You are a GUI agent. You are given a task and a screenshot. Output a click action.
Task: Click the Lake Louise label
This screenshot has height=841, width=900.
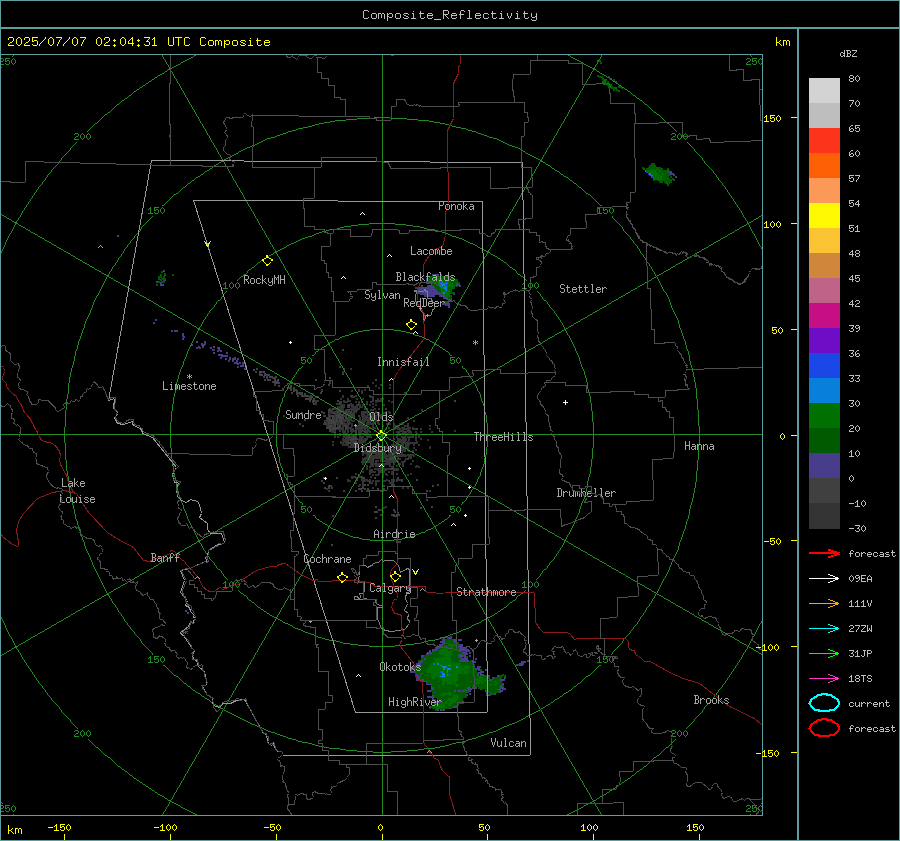[x=77, y=491]
